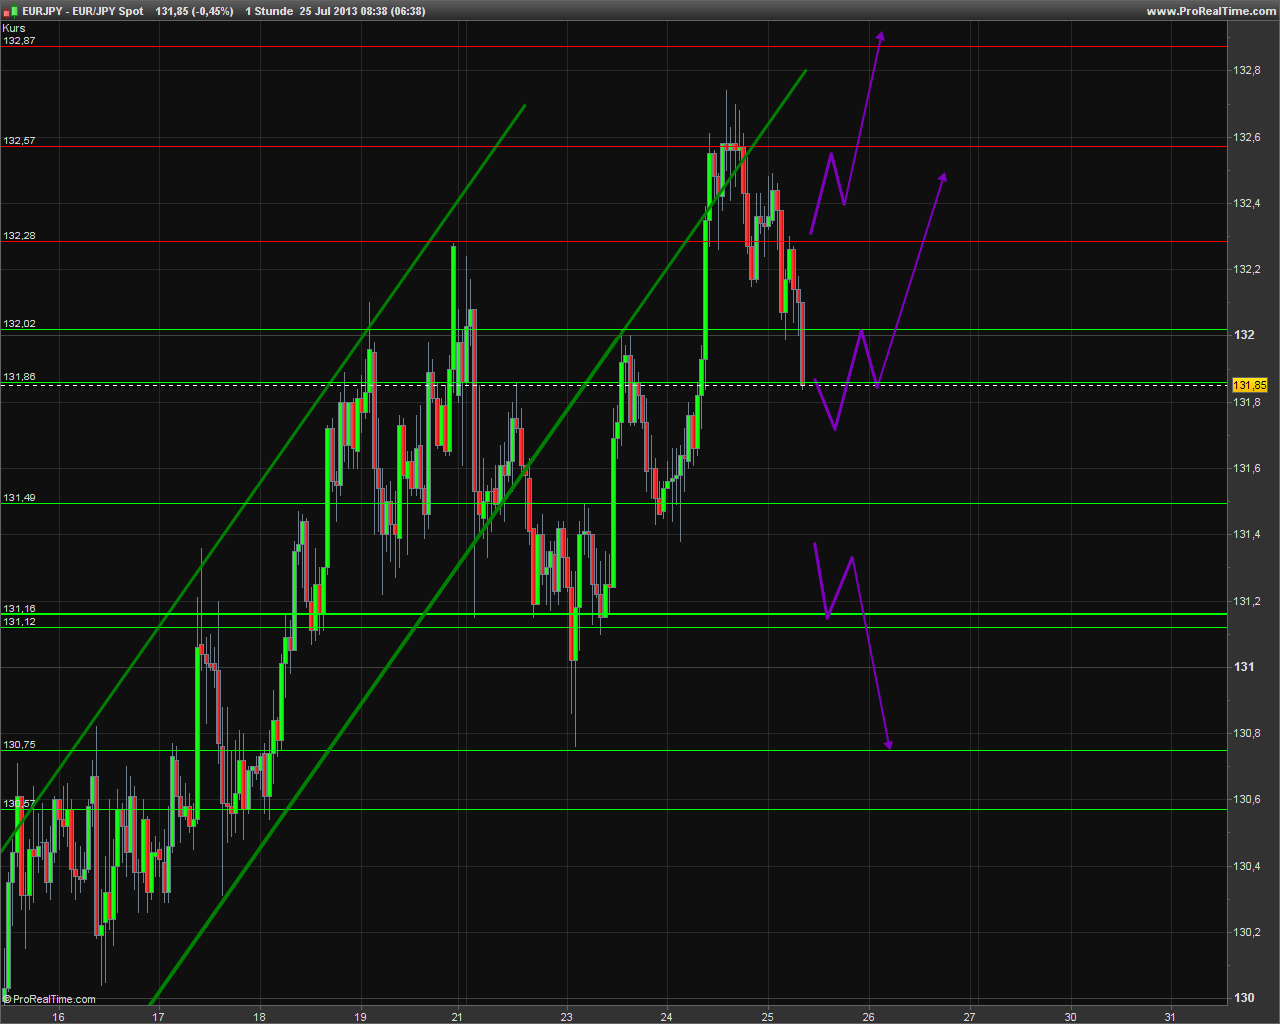Click 131,8 on the price axis

point(1247,402)
